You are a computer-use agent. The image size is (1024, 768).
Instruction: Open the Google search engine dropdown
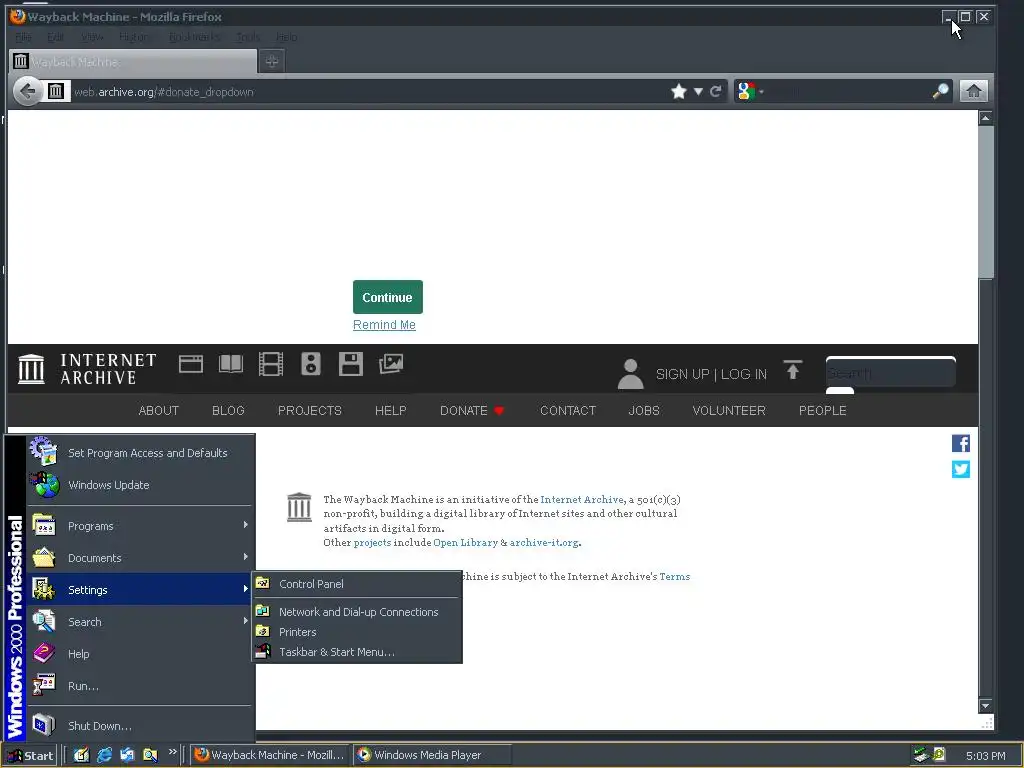(x=750, y=91)
